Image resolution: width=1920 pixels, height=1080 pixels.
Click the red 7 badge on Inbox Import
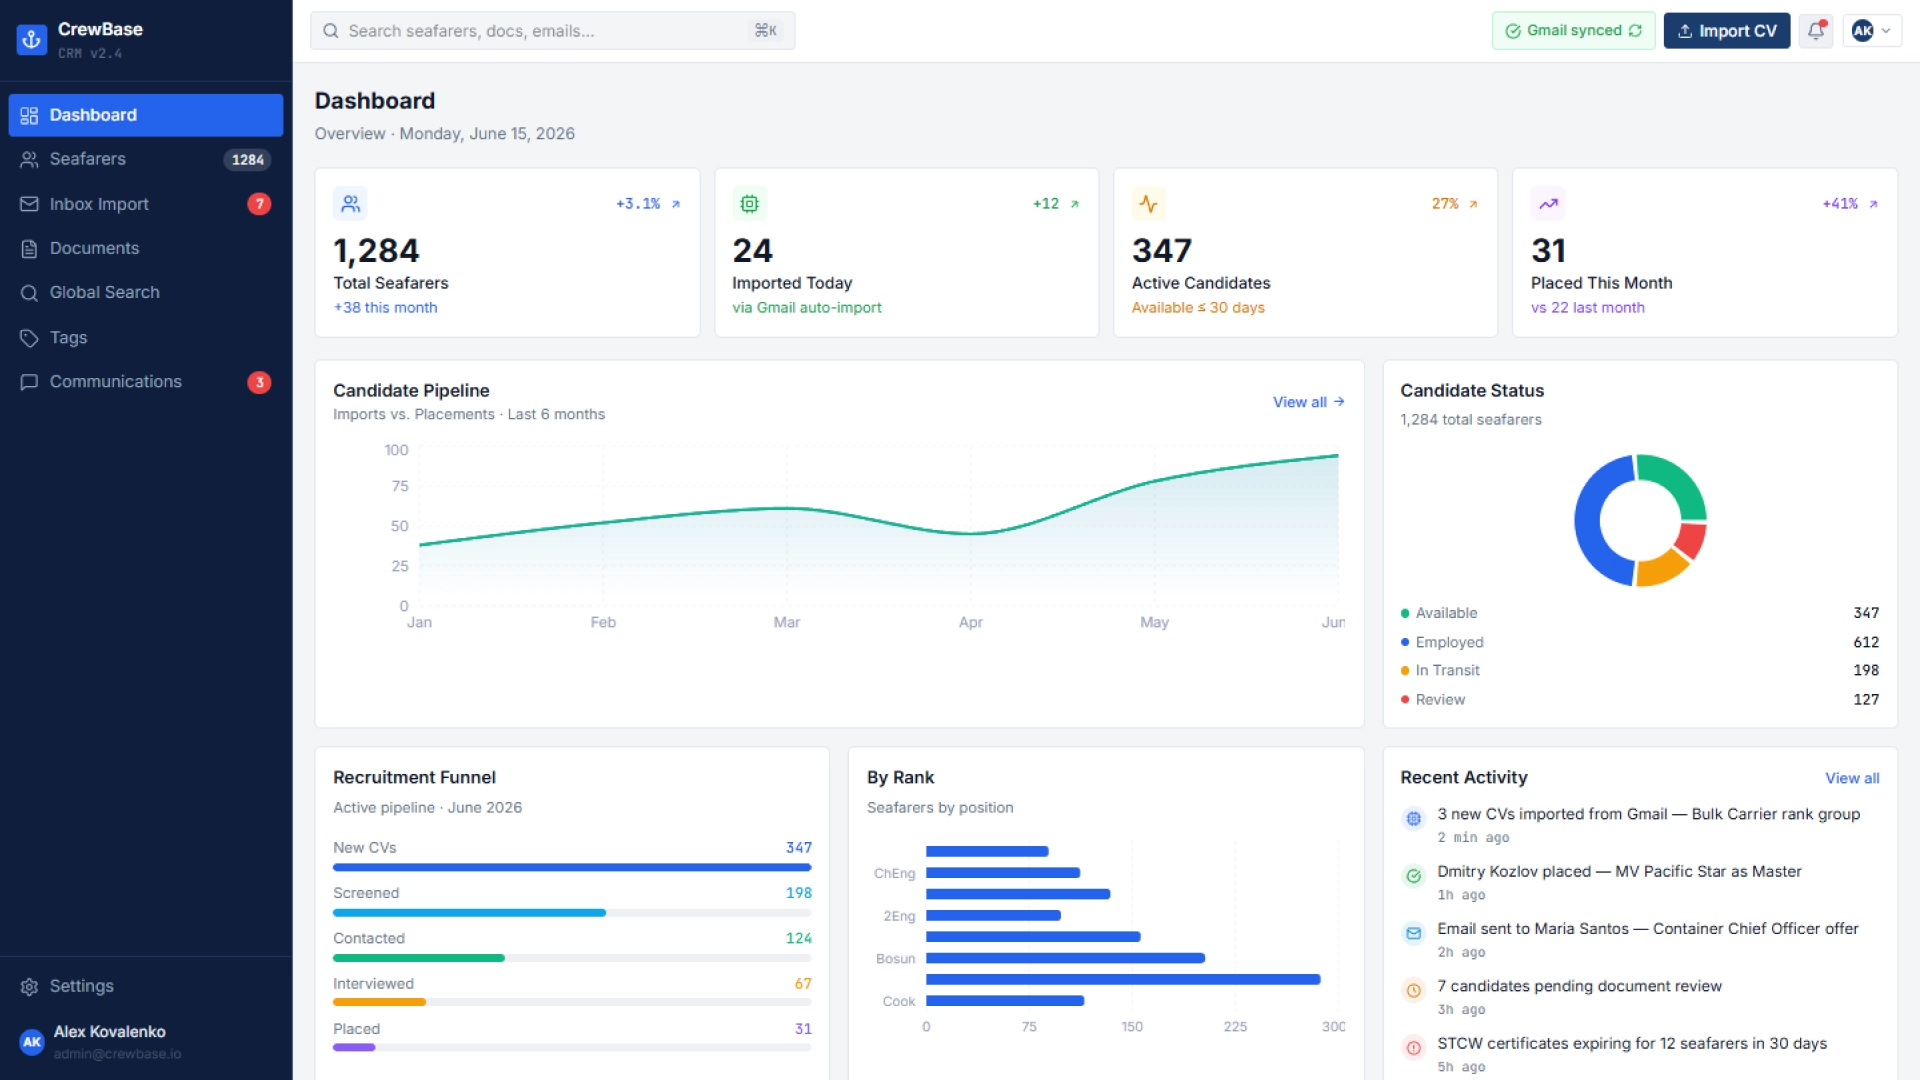point(259,204)
